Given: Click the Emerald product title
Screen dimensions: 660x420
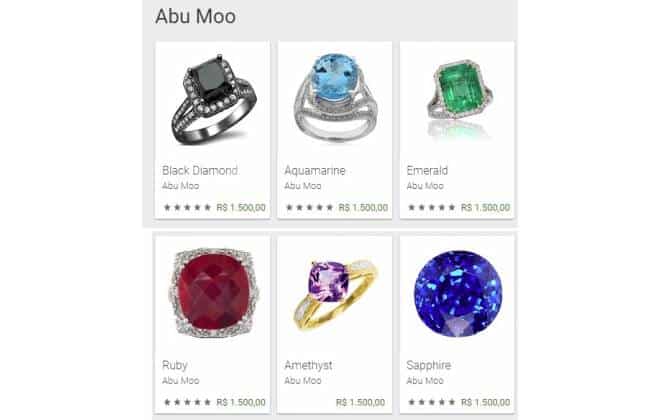Looking at the screenshot, I should tap(427, 170).
